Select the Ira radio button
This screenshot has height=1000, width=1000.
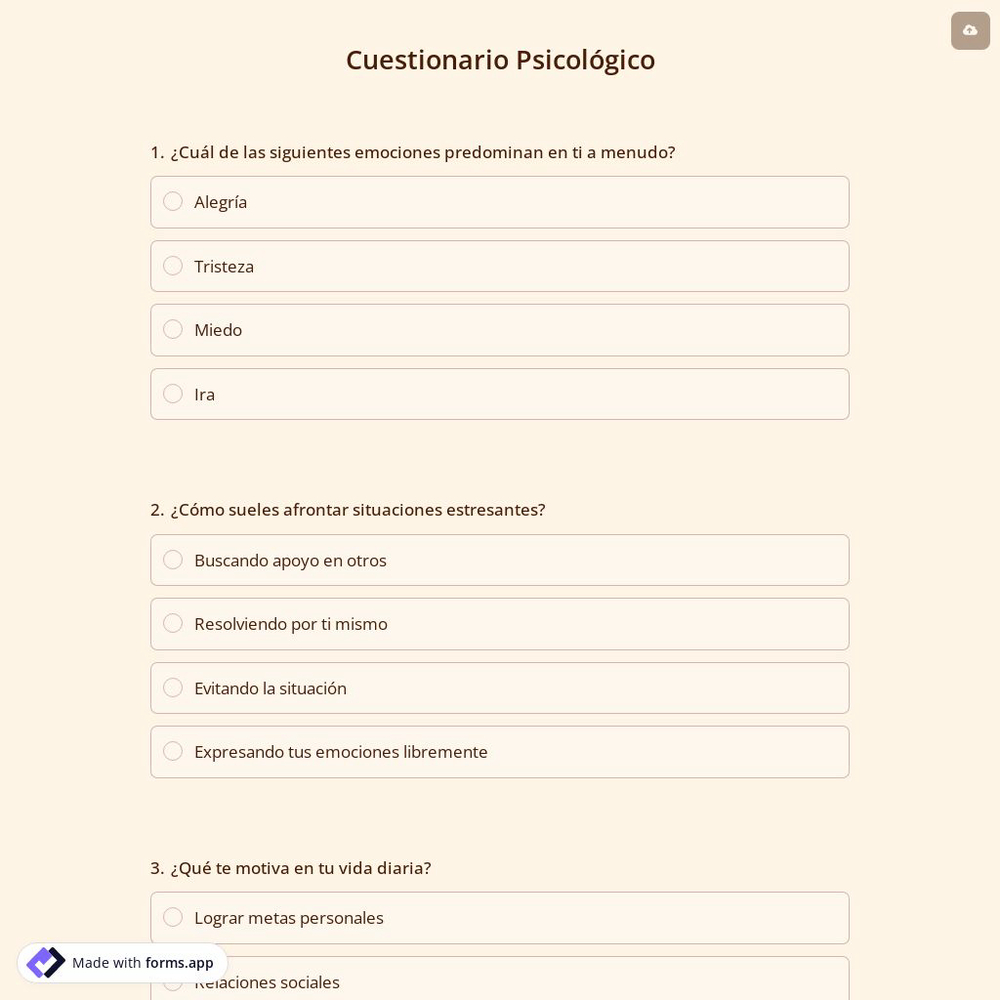coord(173,393)
